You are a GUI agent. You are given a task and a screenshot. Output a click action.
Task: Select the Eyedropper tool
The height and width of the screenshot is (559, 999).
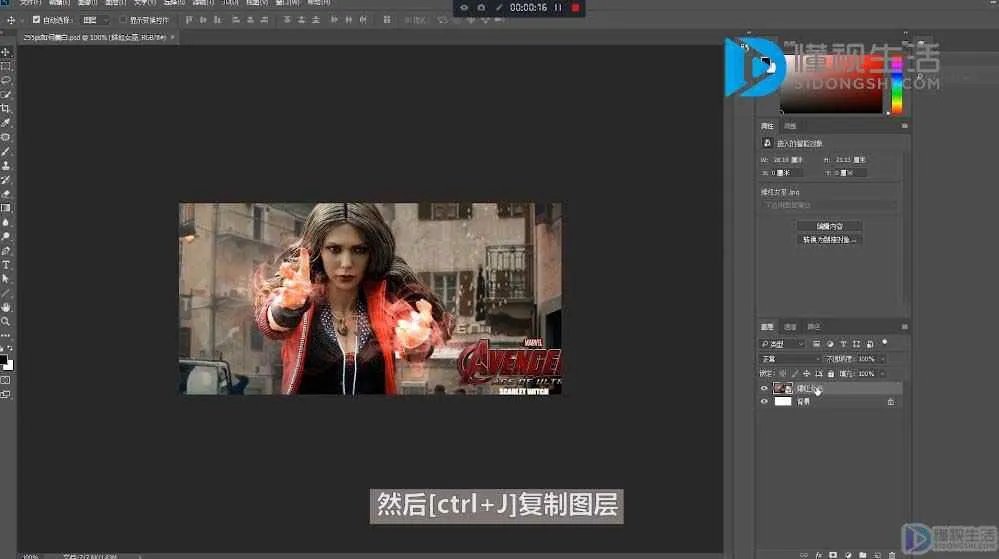[x=6, y=122]
